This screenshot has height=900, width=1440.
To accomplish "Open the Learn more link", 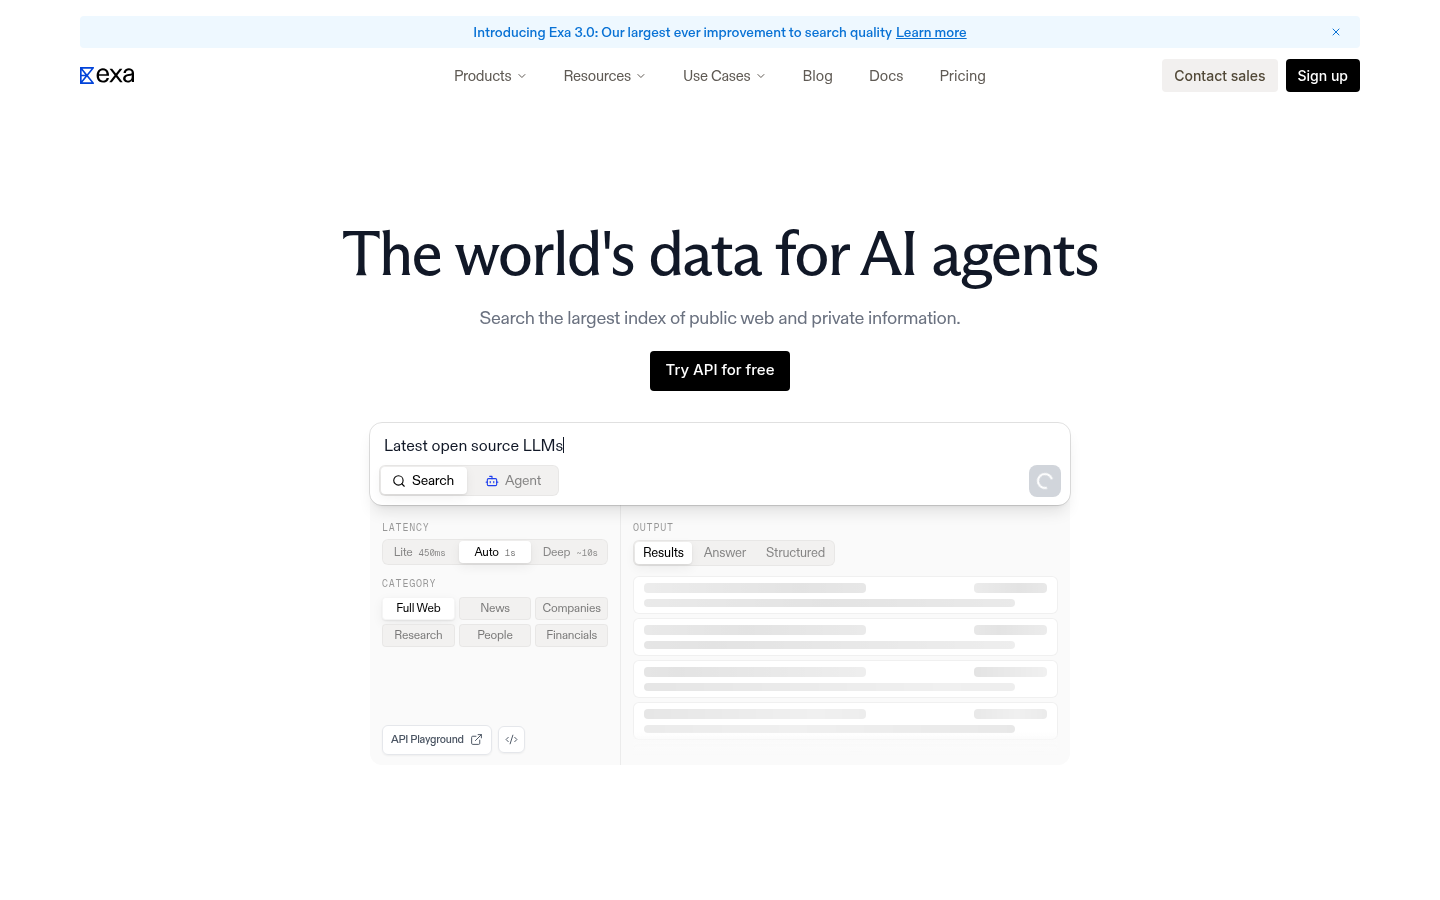I will tap(931, 32).
